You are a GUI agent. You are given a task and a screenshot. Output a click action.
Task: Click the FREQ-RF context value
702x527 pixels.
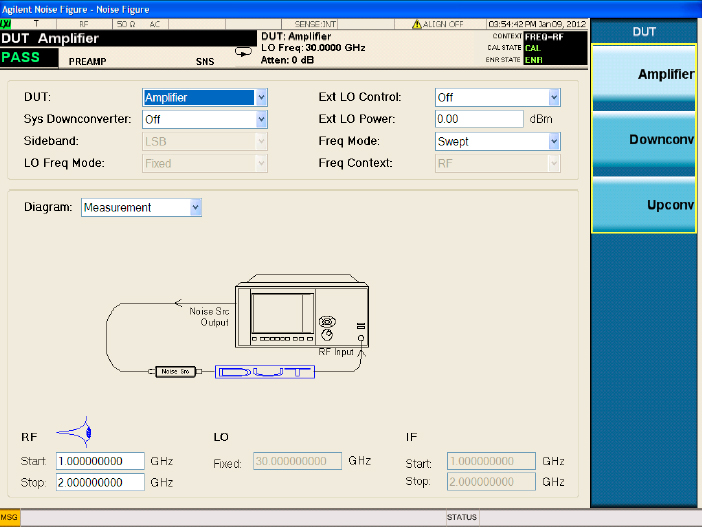click(x=544, y=37)
